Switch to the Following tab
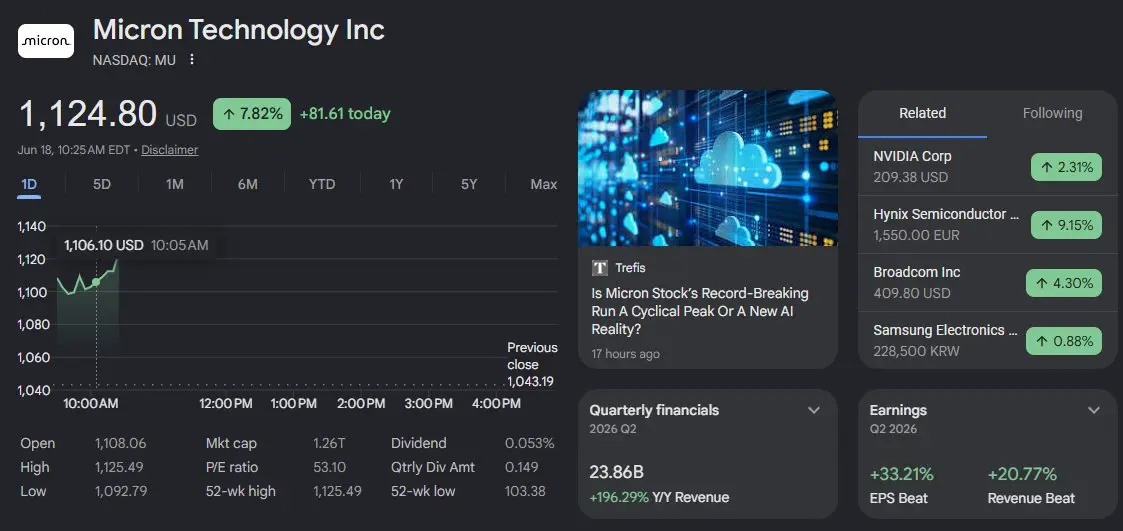Screen dimensions: 1123x531 coord(1052,113)
